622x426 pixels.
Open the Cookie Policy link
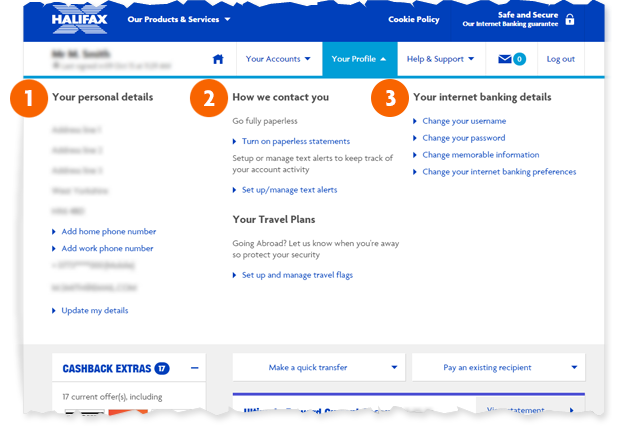(x=414, y=19)
